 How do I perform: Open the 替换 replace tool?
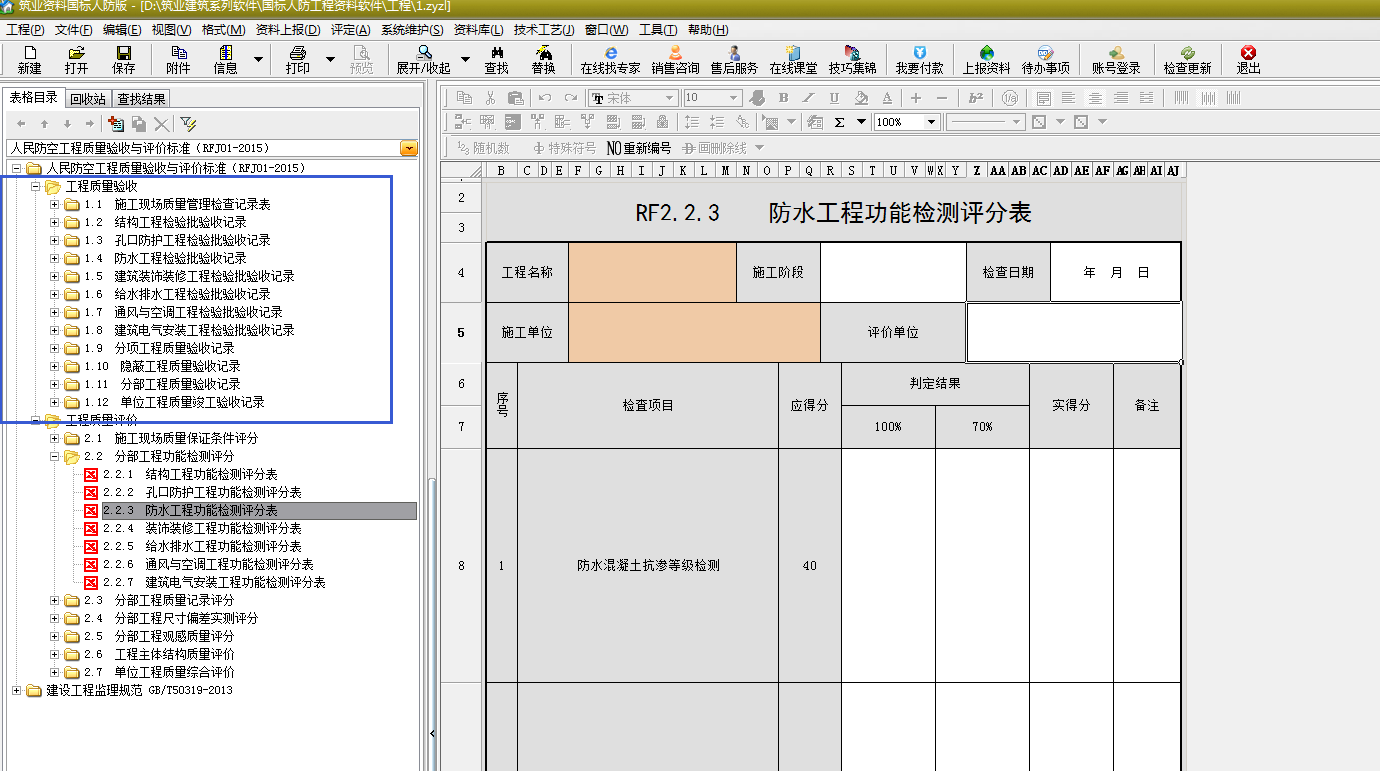[x=543, y=60]
